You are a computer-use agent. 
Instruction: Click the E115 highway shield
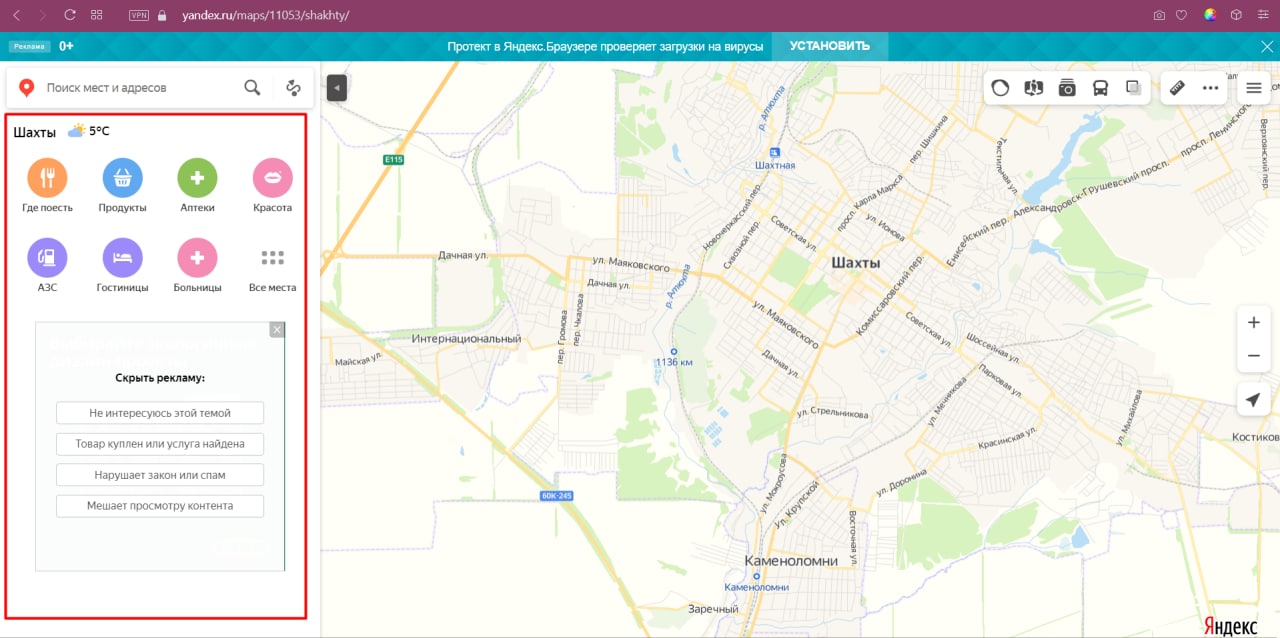[x=393, y=160]
